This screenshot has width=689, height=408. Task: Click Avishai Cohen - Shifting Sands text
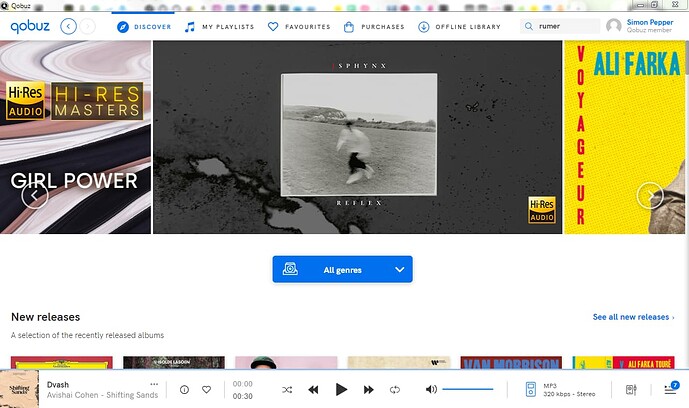coord(102,395)
